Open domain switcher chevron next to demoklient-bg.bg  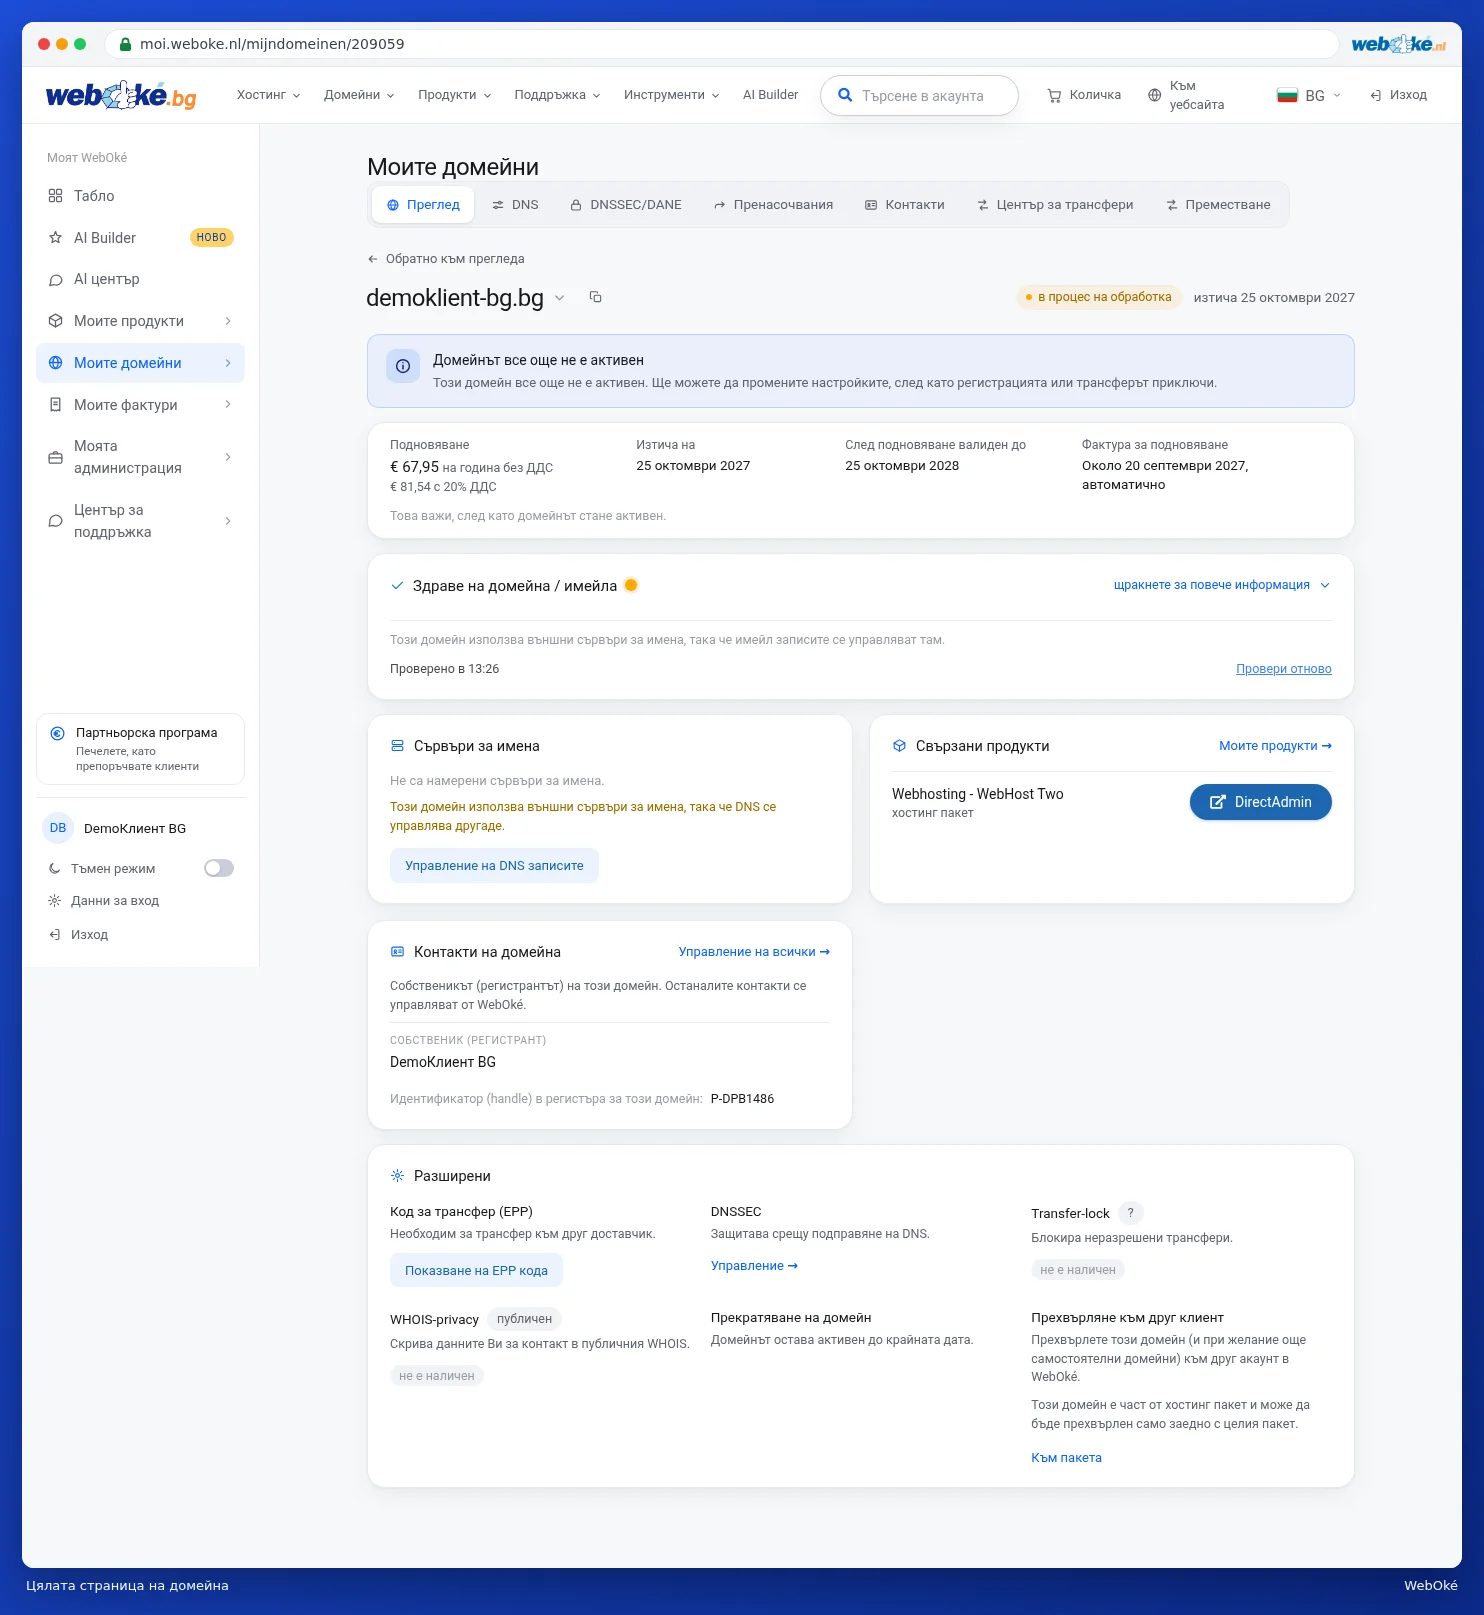560,298
